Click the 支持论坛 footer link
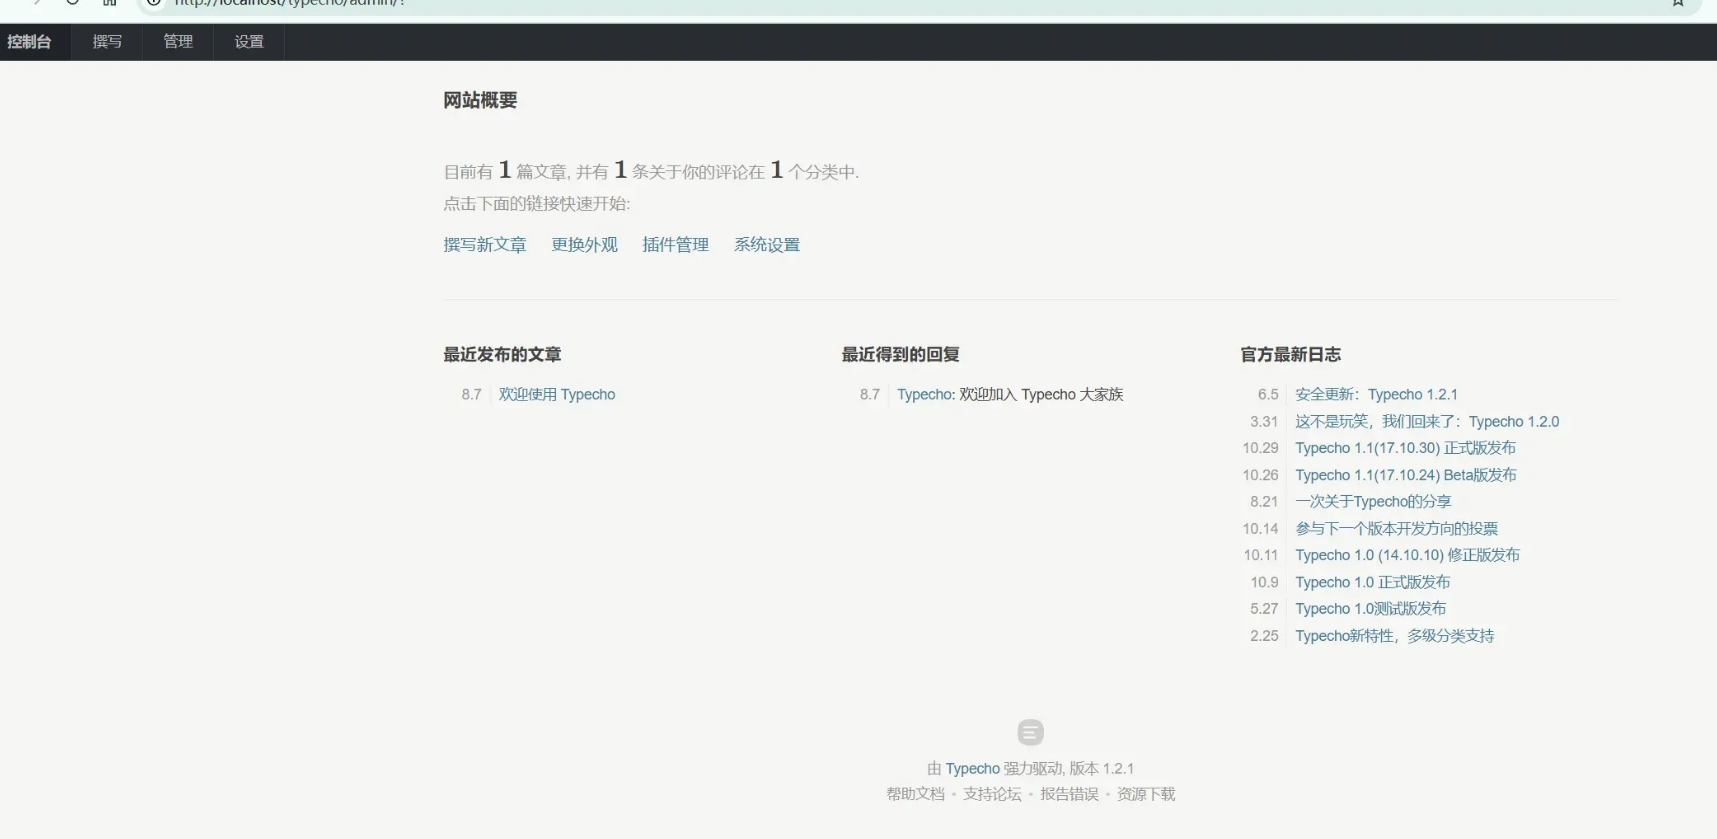The image size is (1717, 839). [992, 794]
